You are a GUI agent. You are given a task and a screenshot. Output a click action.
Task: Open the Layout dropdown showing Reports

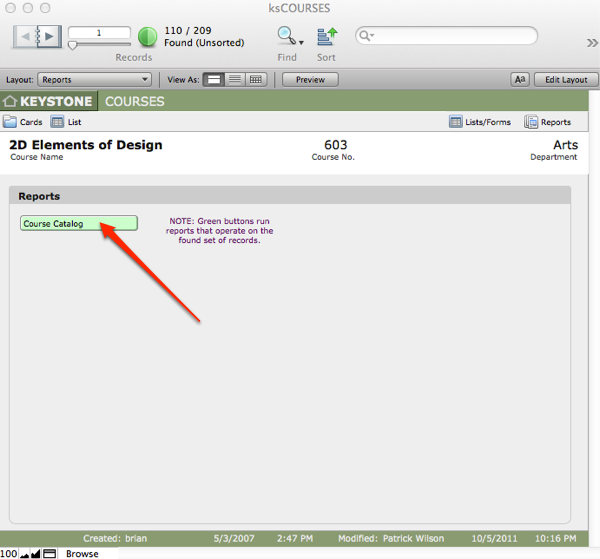[x=95, y=79]
